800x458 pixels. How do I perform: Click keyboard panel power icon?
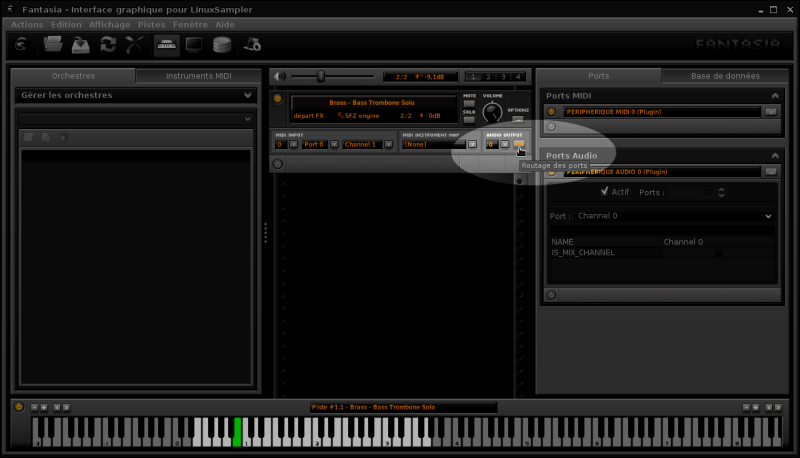click(19, 407)
